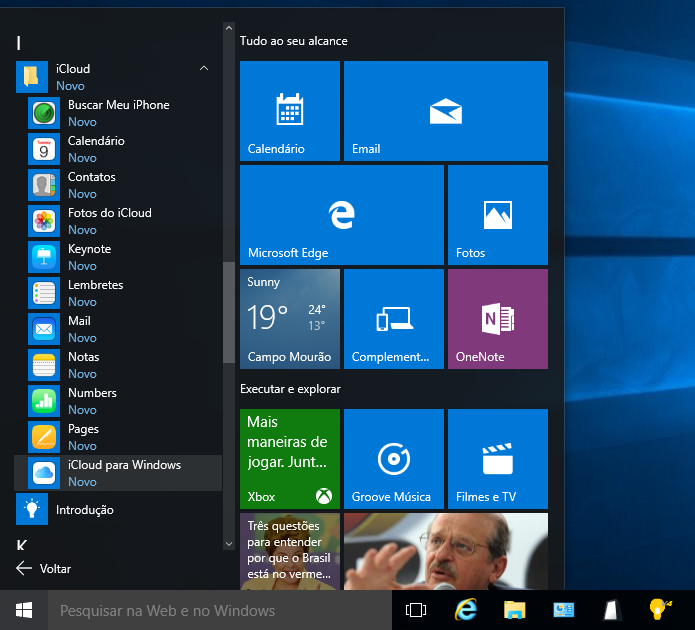Select the Introdução entry label
Image resolution: width=695 pixels, height=630 pixels.
(x=85, y=510)
